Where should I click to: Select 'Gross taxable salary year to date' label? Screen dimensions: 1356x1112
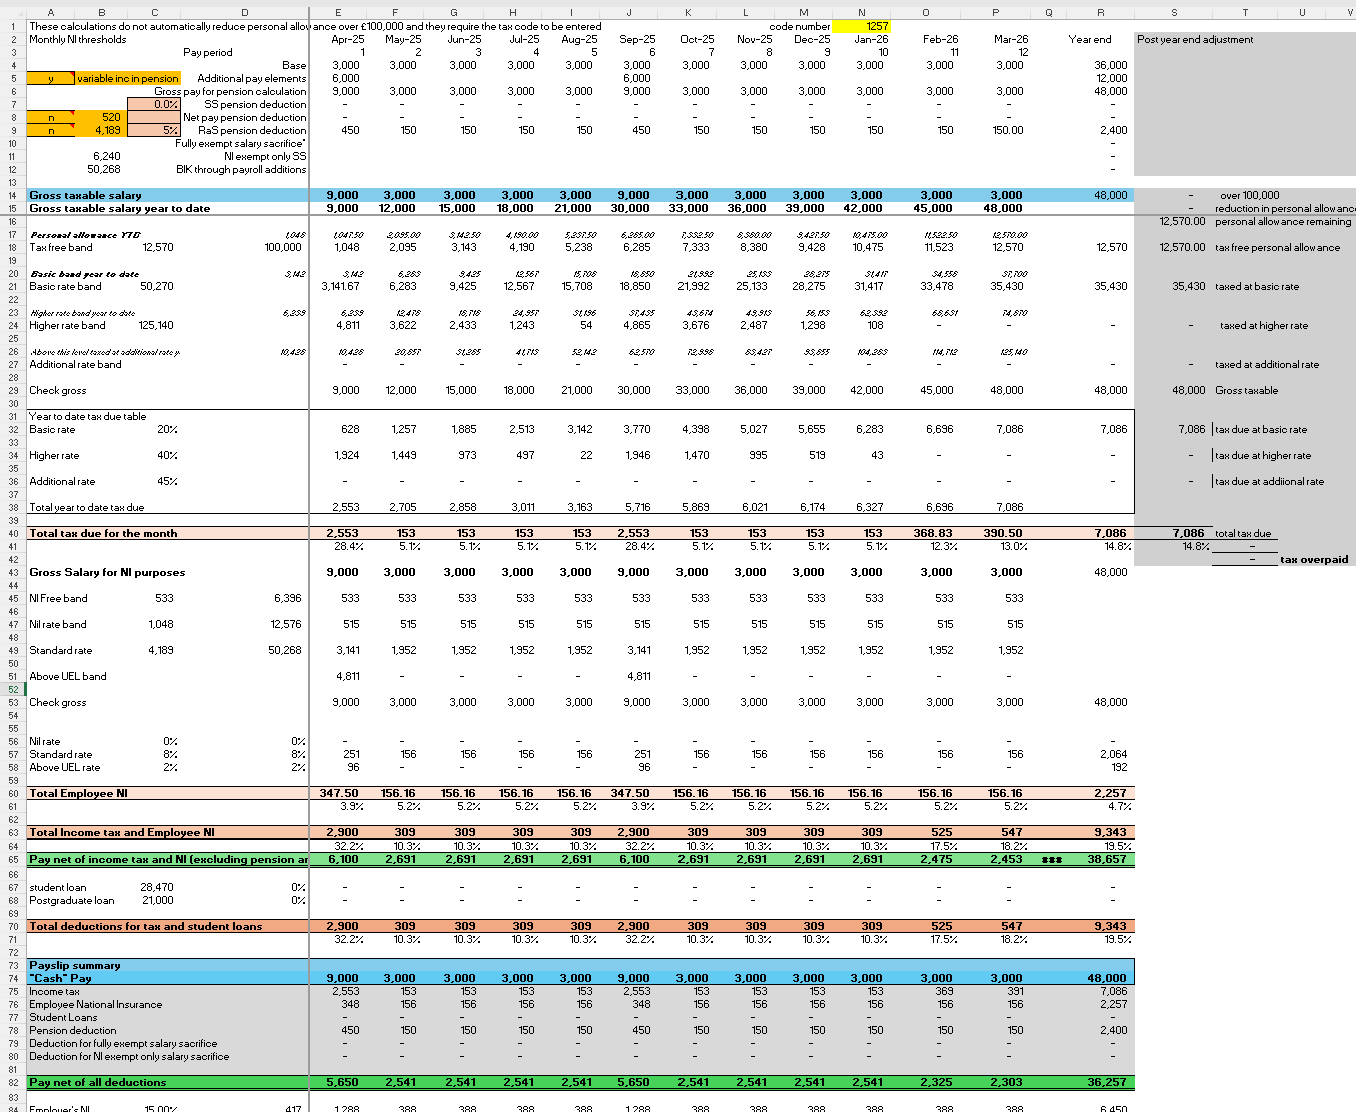[119, 208]
